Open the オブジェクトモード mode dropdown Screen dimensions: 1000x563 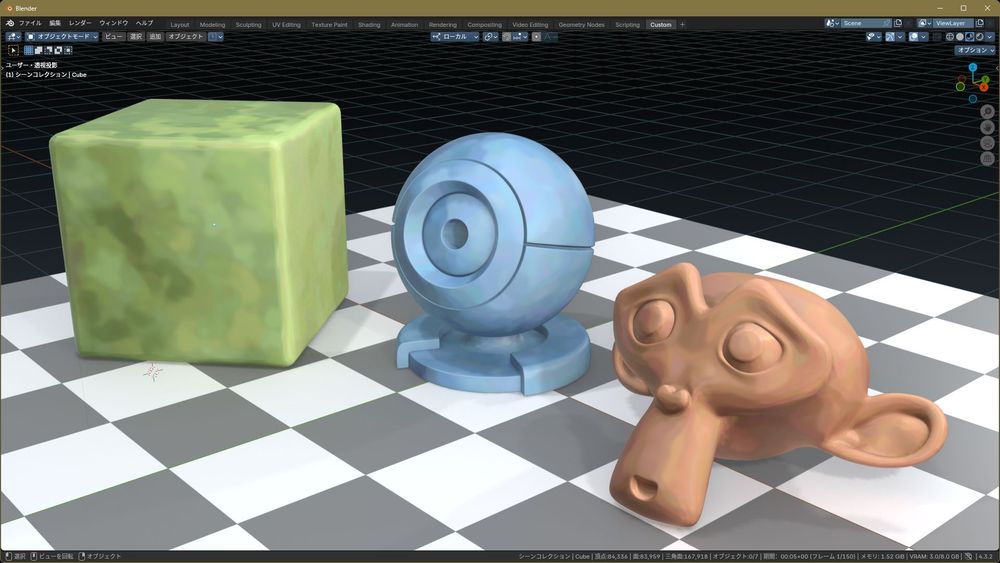[x=62, y=36]
